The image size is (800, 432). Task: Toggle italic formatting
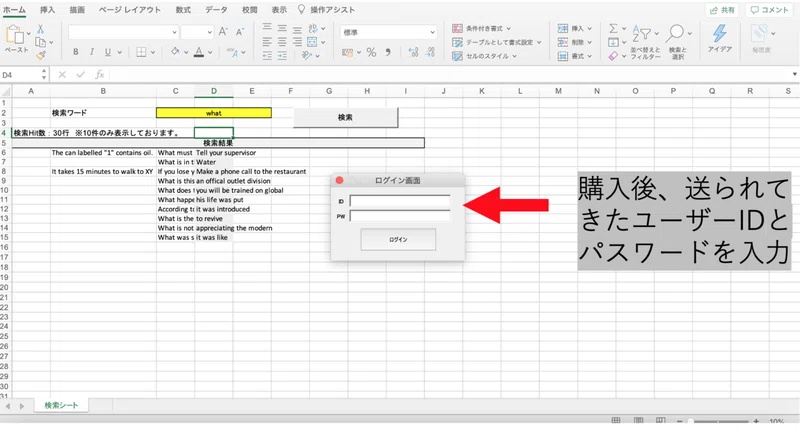coord(92,52)
